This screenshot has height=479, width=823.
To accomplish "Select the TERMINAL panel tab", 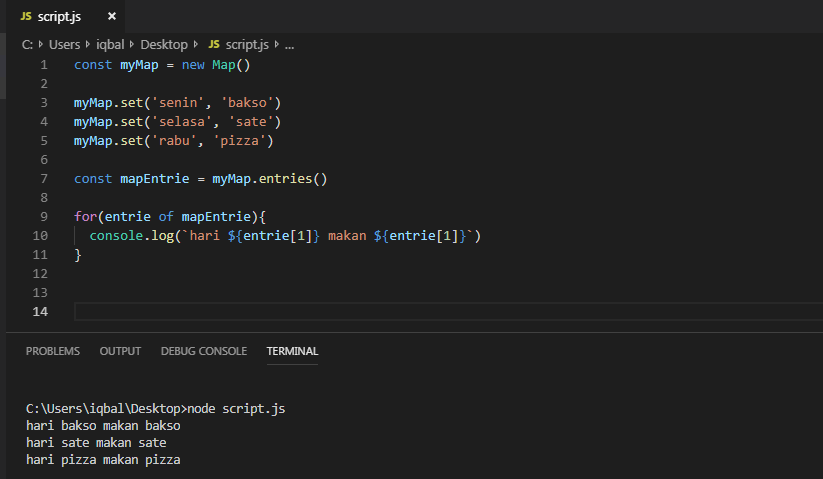I will (x=292, y=351).
